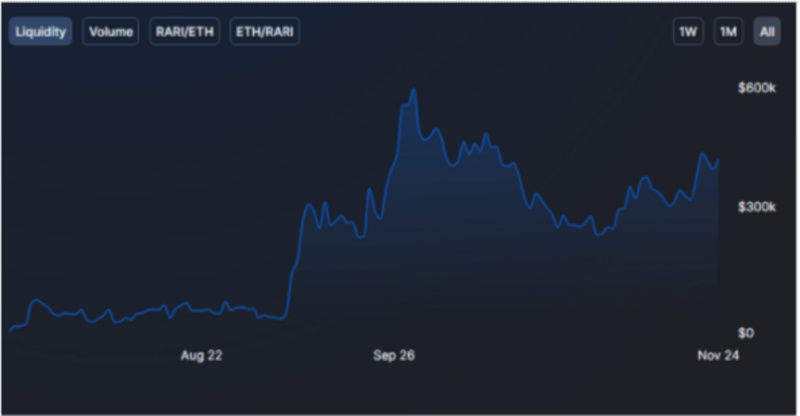Set time range to 1W
The width and height of the screenshot is (800, 416).
click(688, 32)
